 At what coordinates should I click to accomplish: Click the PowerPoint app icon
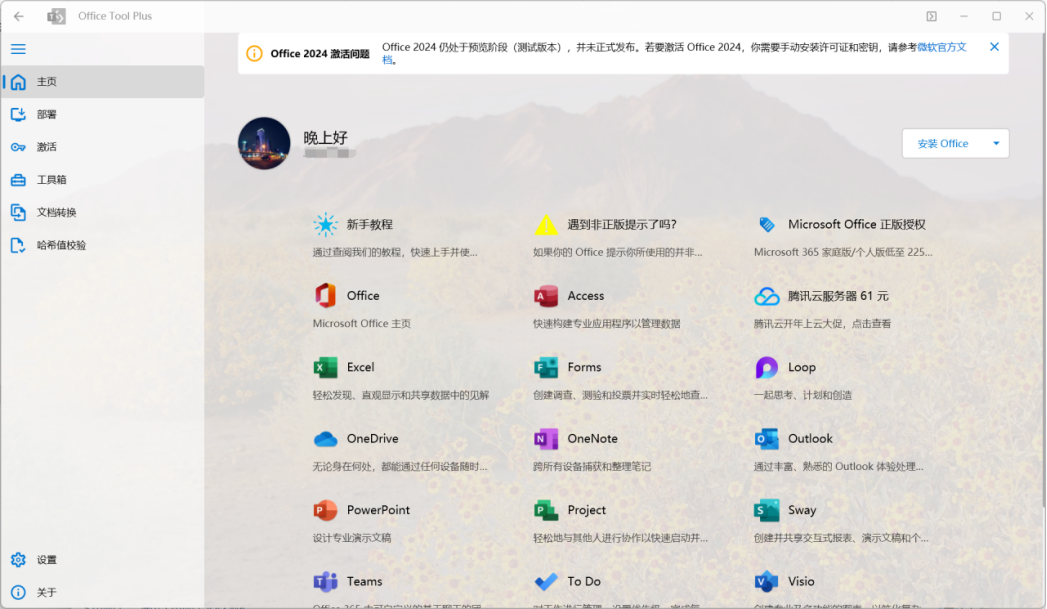[x=325, y=510]
